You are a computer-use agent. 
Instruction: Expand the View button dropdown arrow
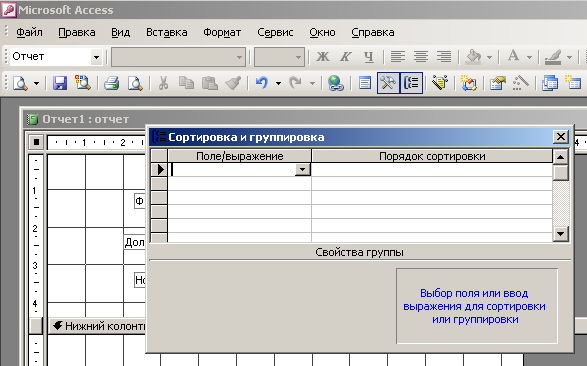(36, 83)
